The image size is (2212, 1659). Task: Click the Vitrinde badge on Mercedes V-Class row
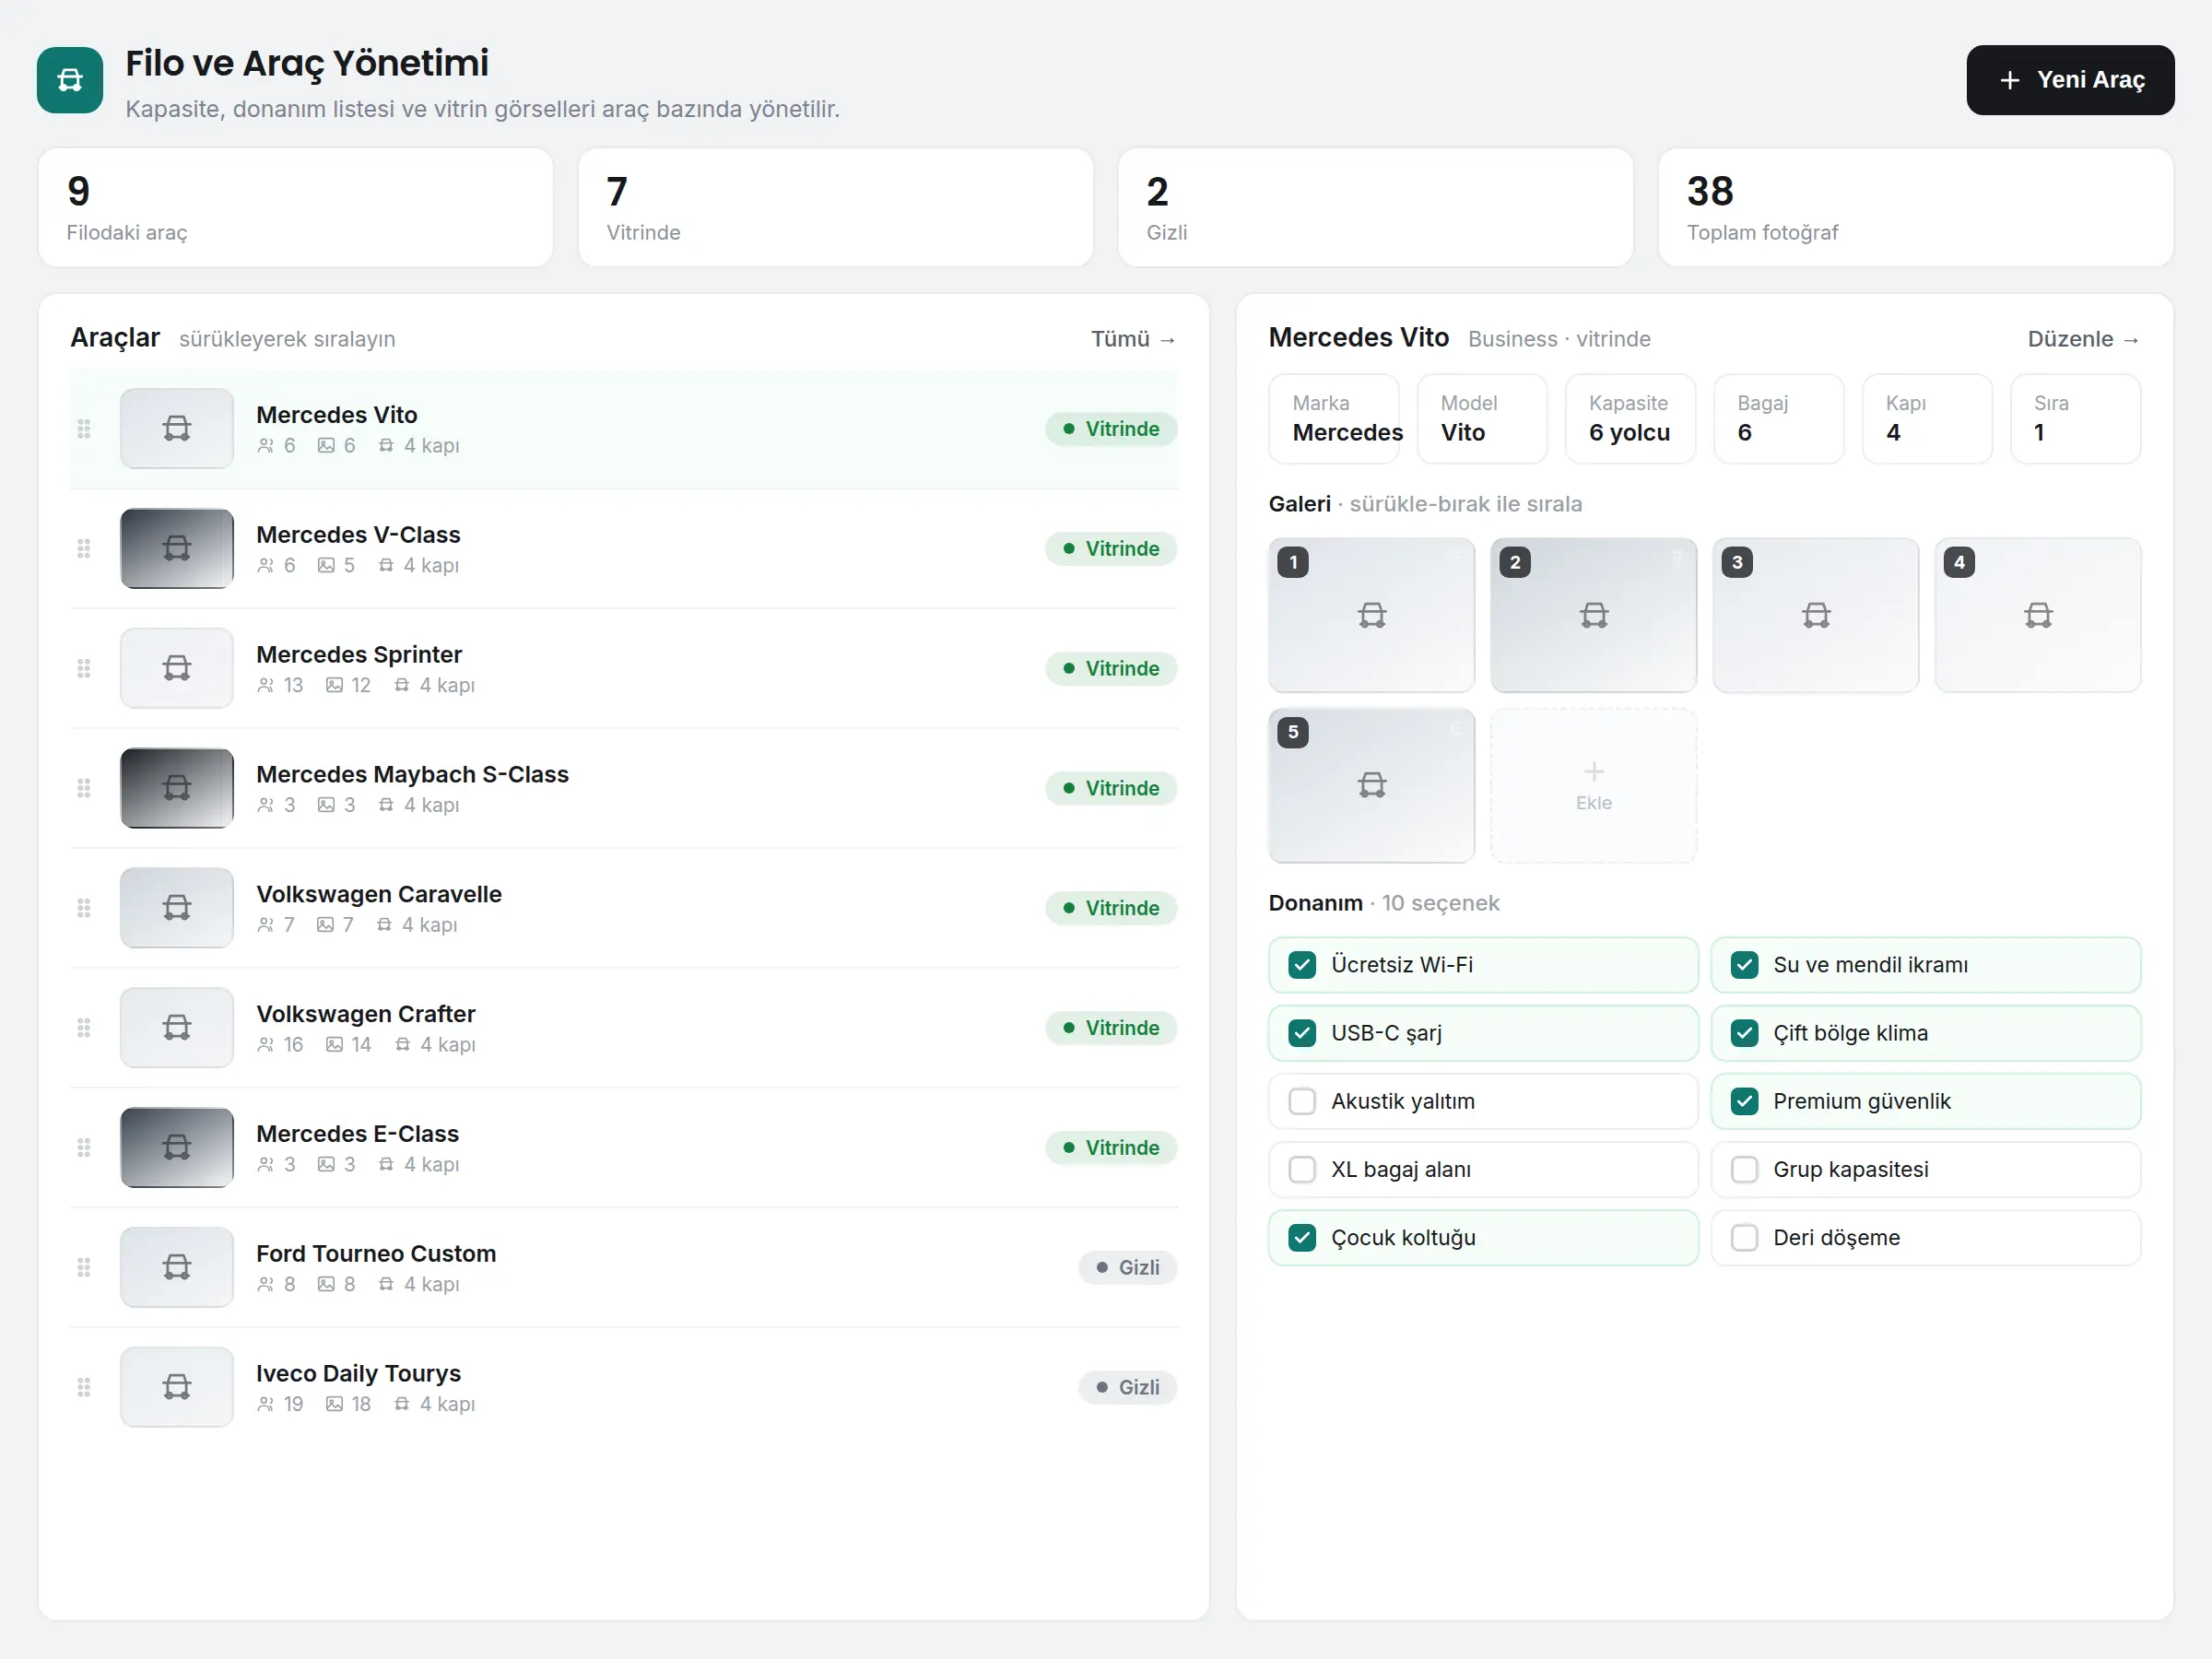[1111, 549]
